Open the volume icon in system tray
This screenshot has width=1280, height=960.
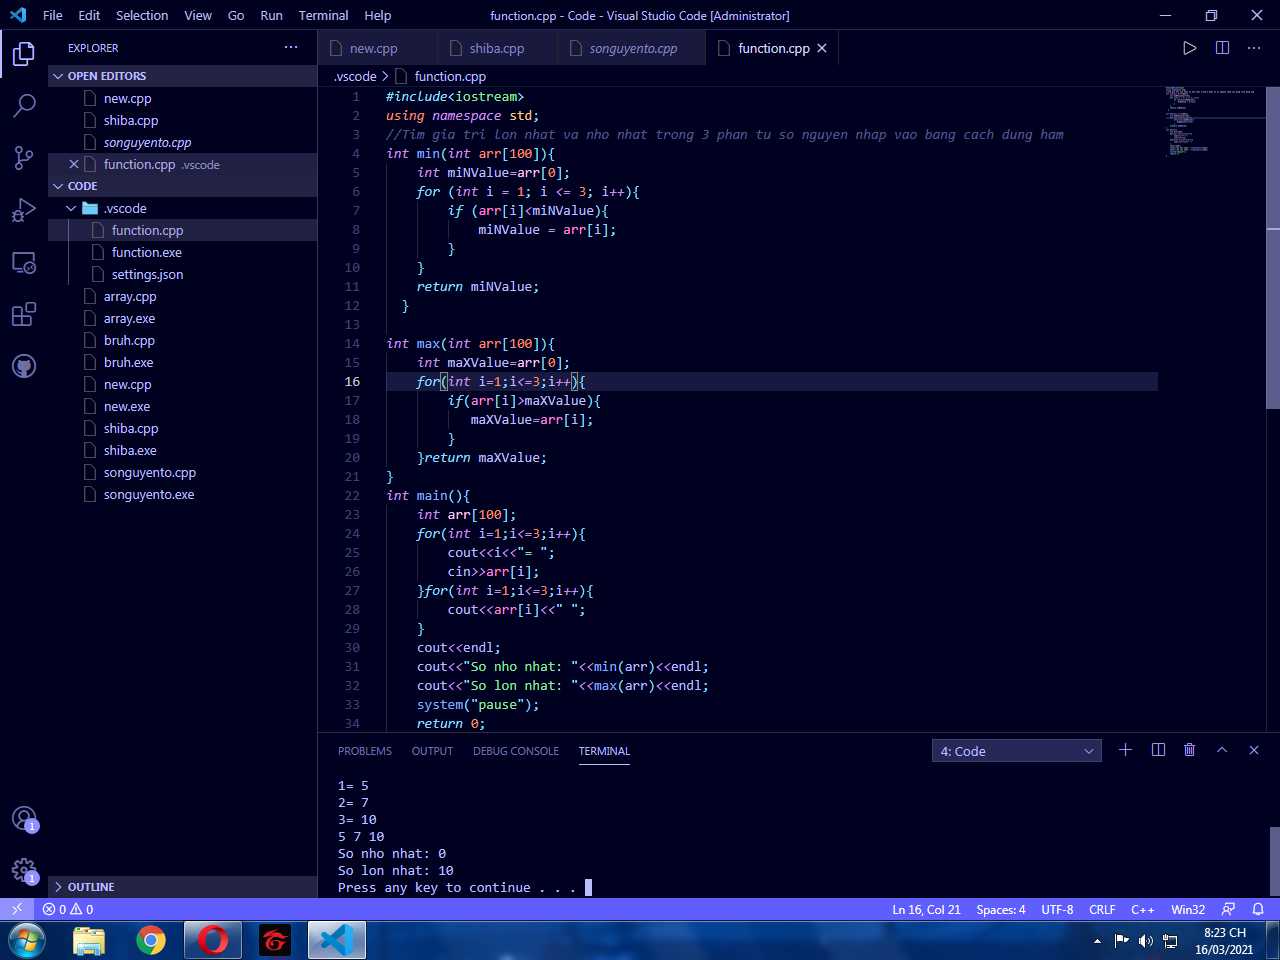(x=1146, y=941)
